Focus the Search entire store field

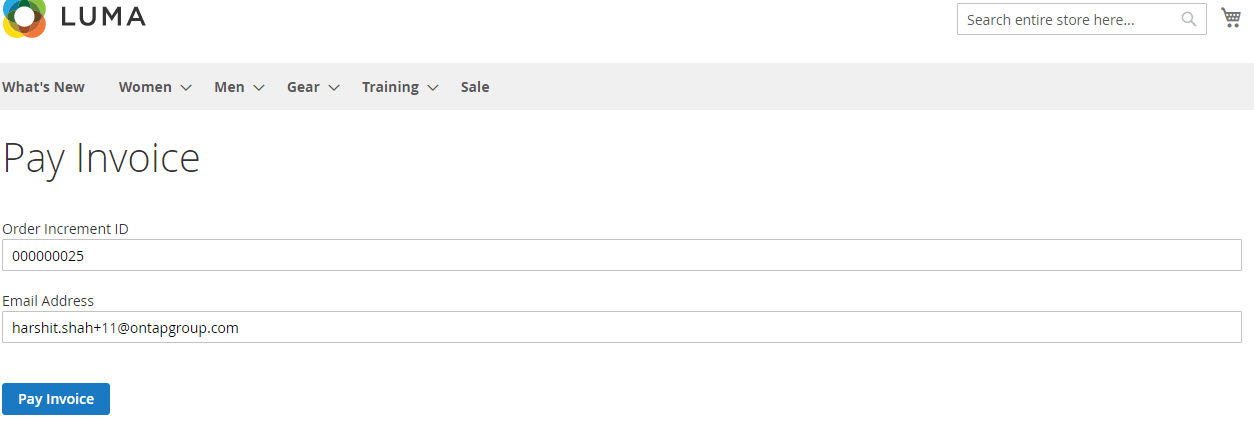click(x=1081, y=19)
